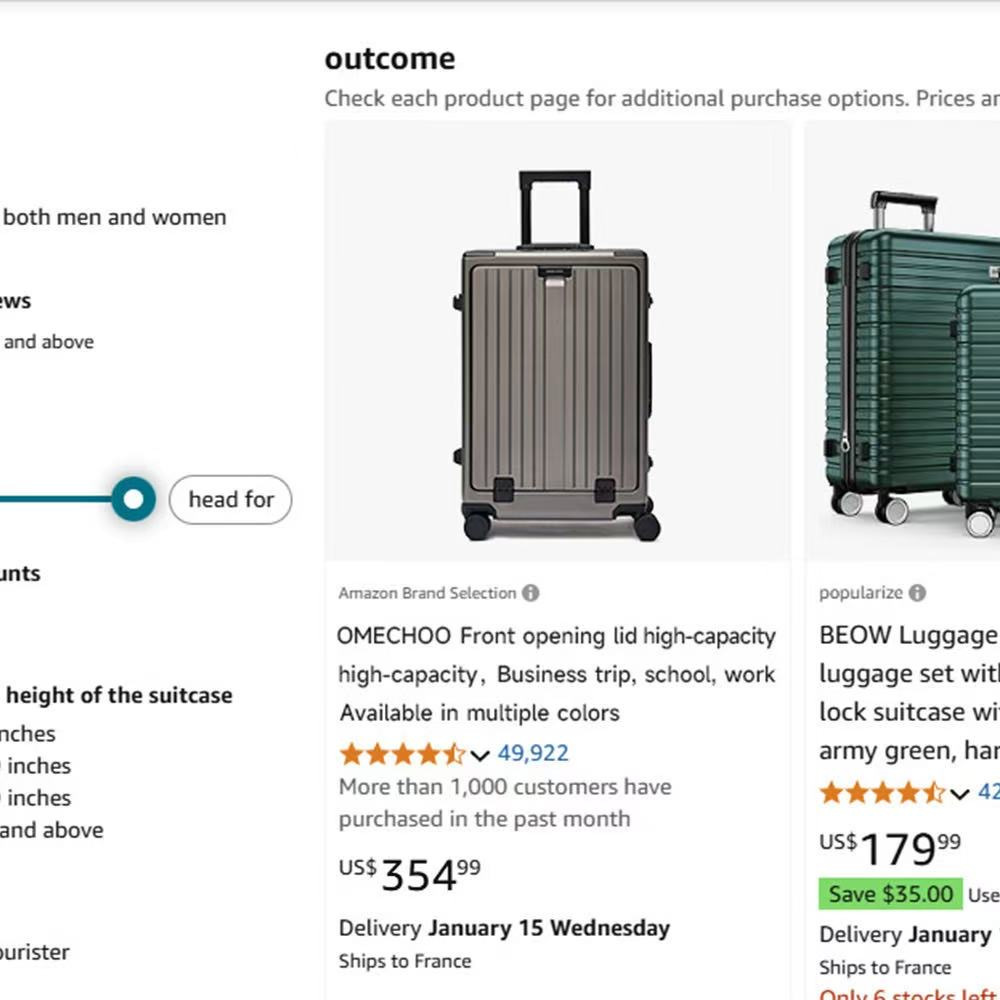The width and height of the screenshot is (1000, 1000).
Task: Expand rating chevron beside 49,922 reviews
Action: [x=480, y=755]
